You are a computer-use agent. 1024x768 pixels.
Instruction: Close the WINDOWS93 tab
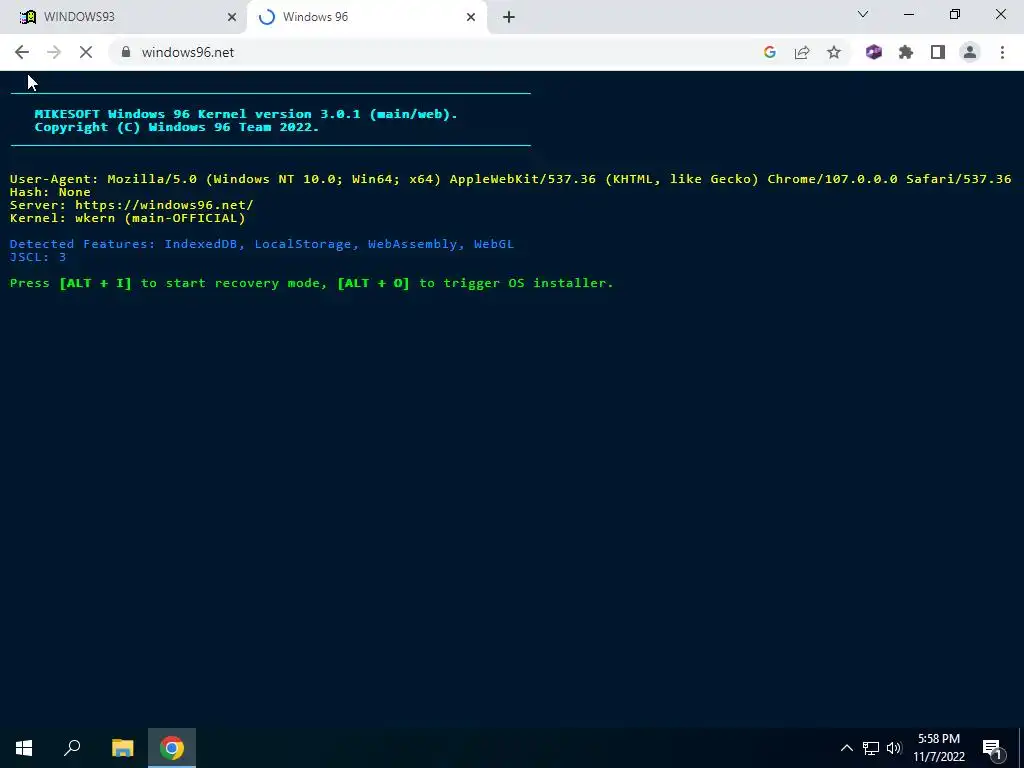(x=232, y=17)
